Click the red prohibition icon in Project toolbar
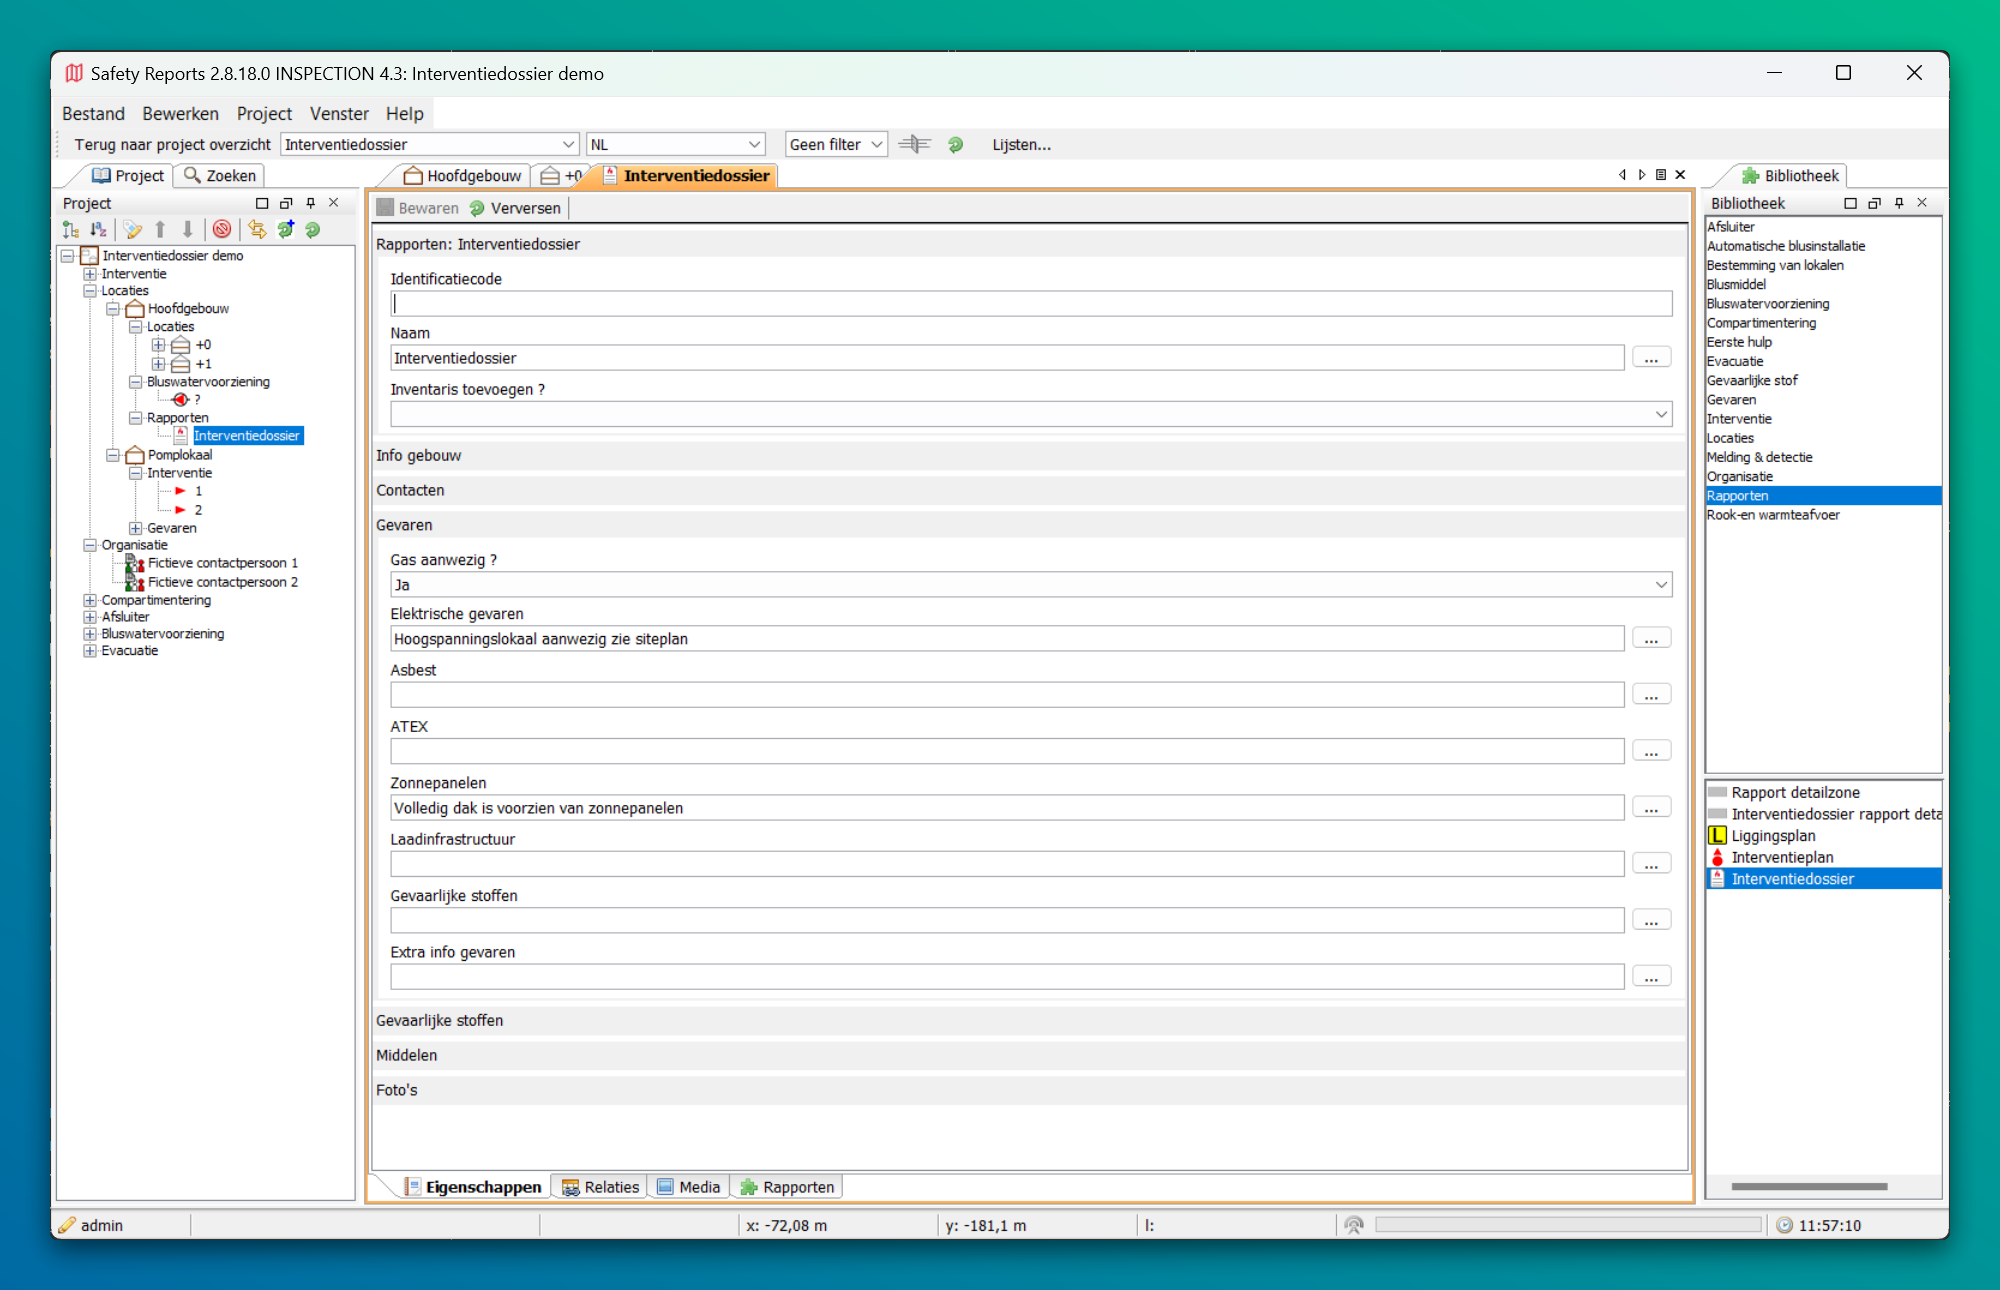 click(222, 230)
